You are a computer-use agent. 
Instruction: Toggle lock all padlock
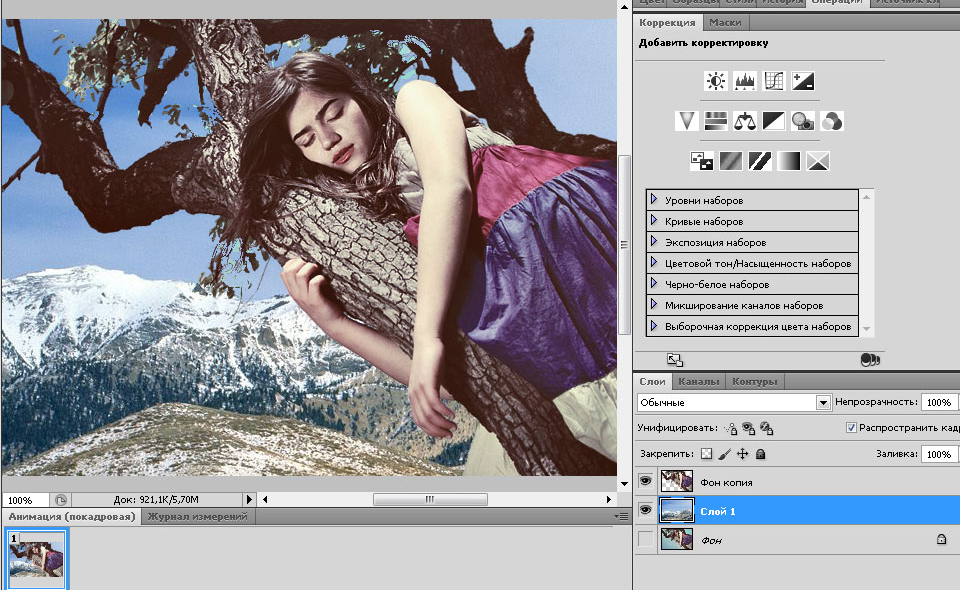(760, 454)
